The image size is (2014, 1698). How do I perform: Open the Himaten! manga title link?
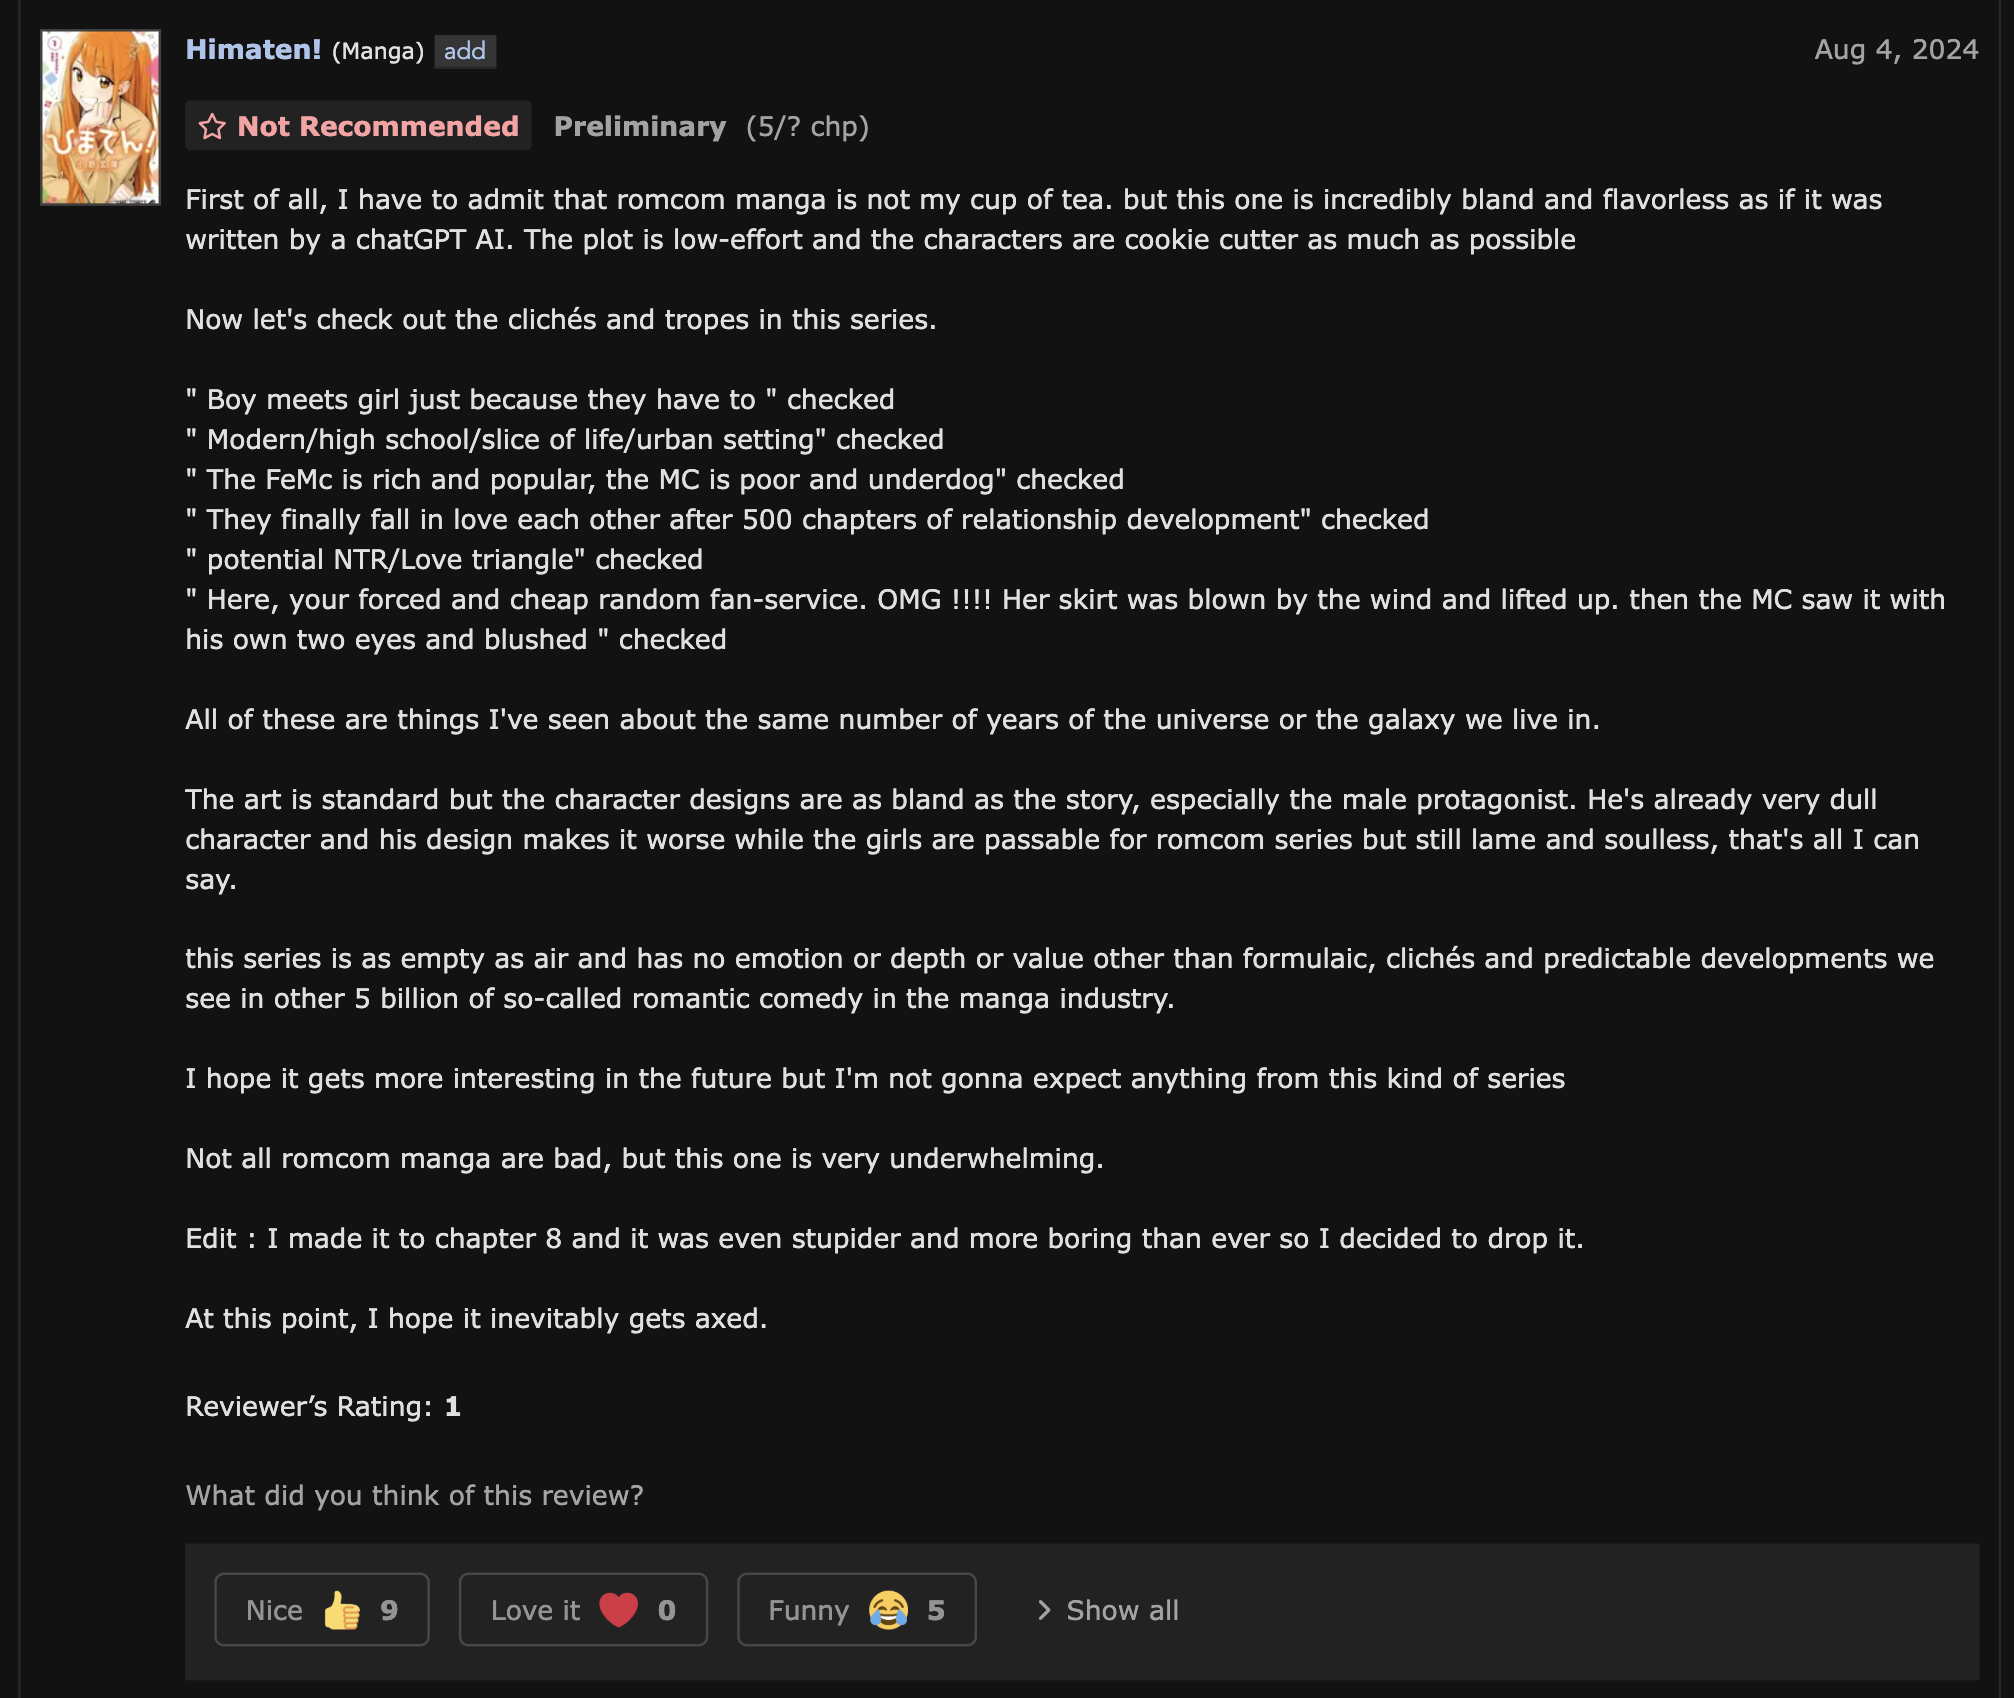tap(254, 50)
